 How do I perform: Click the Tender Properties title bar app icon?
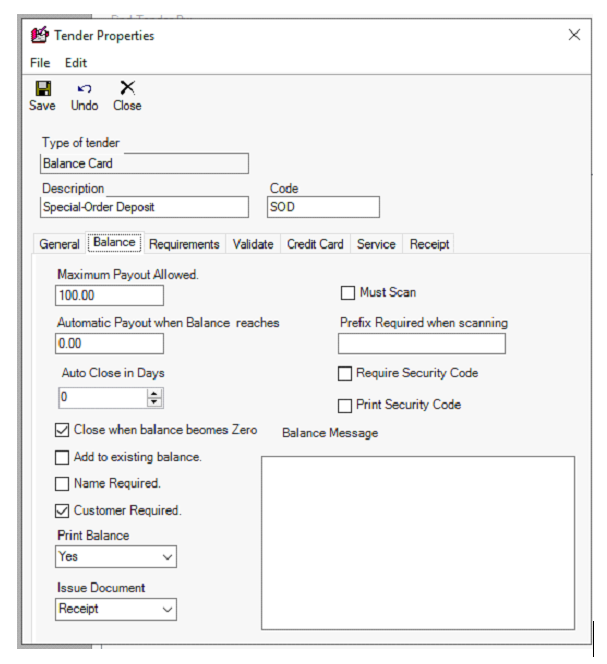40,35
